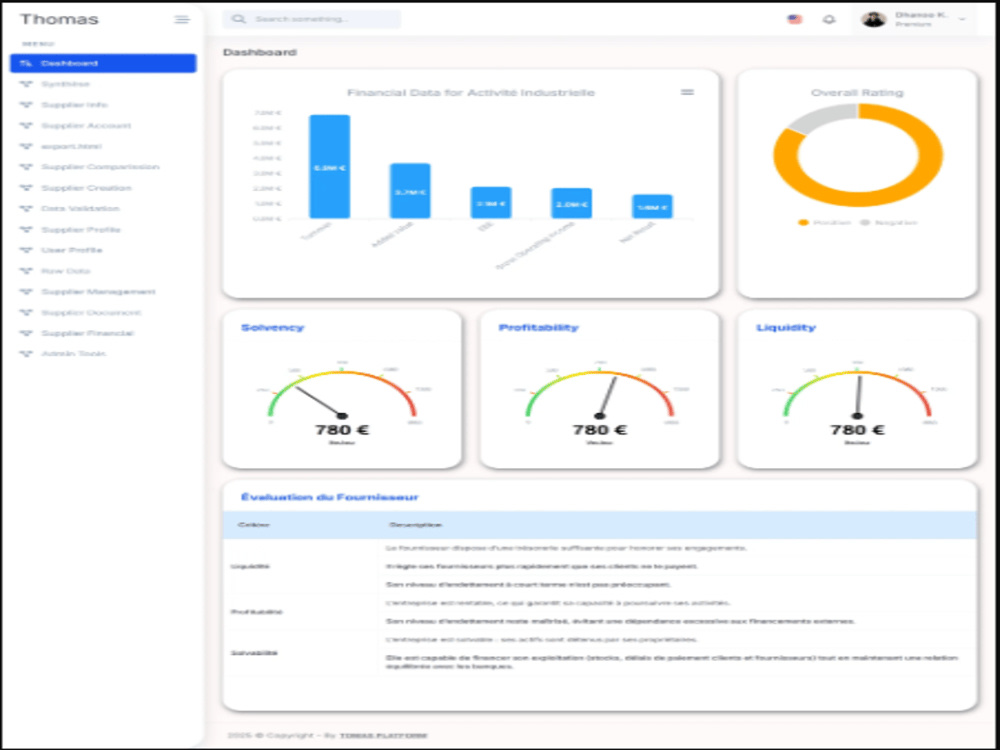Click the Profitability card title
The width and height of the screenshot is (1000, 750).
[538, 328]
